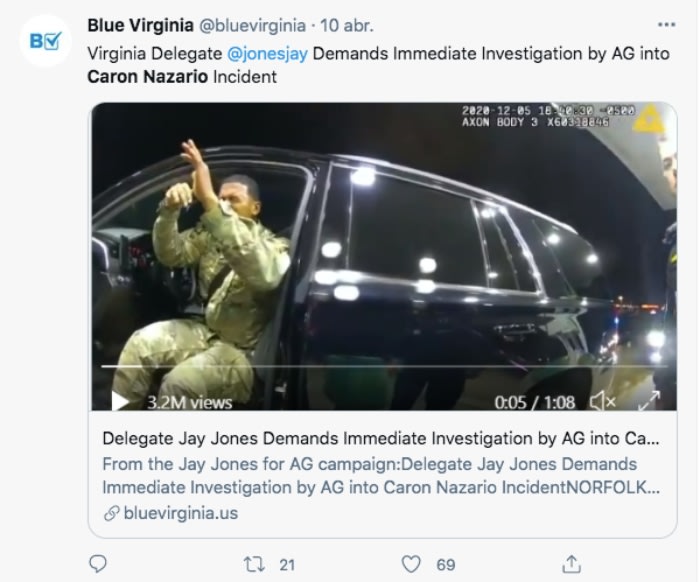Click the bluevirginia.us link domain
Screen dimensions: 700x582
[x=180, y=513]
